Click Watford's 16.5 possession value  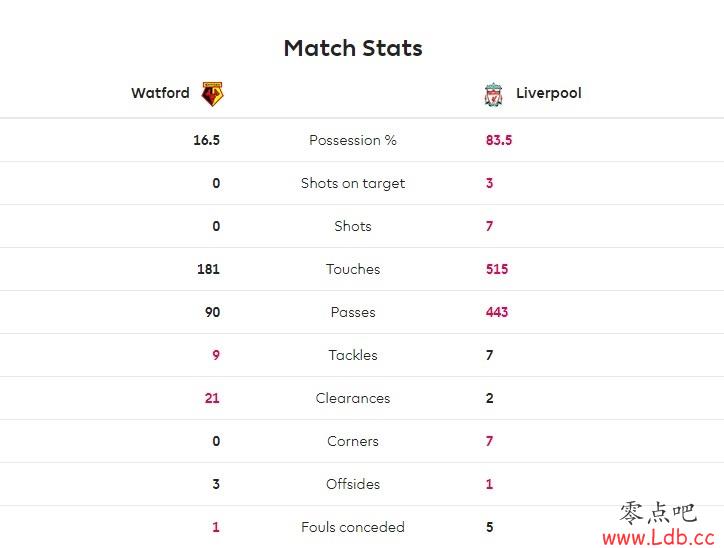[x=206, y=140]
